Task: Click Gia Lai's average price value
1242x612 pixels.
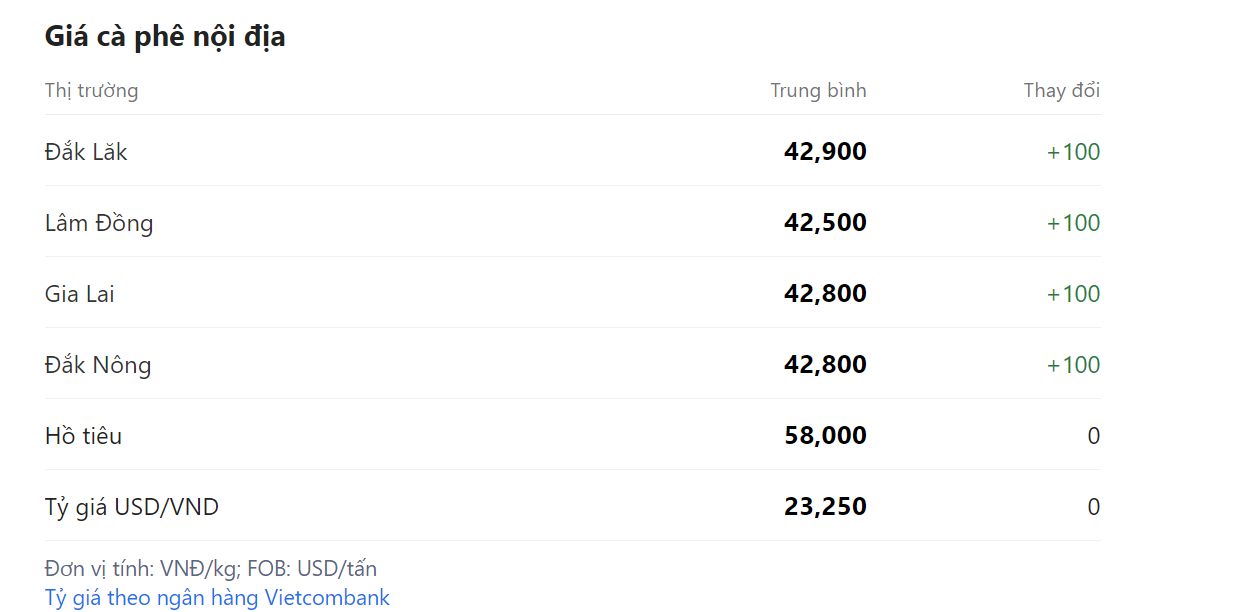Action: point(825,294)
